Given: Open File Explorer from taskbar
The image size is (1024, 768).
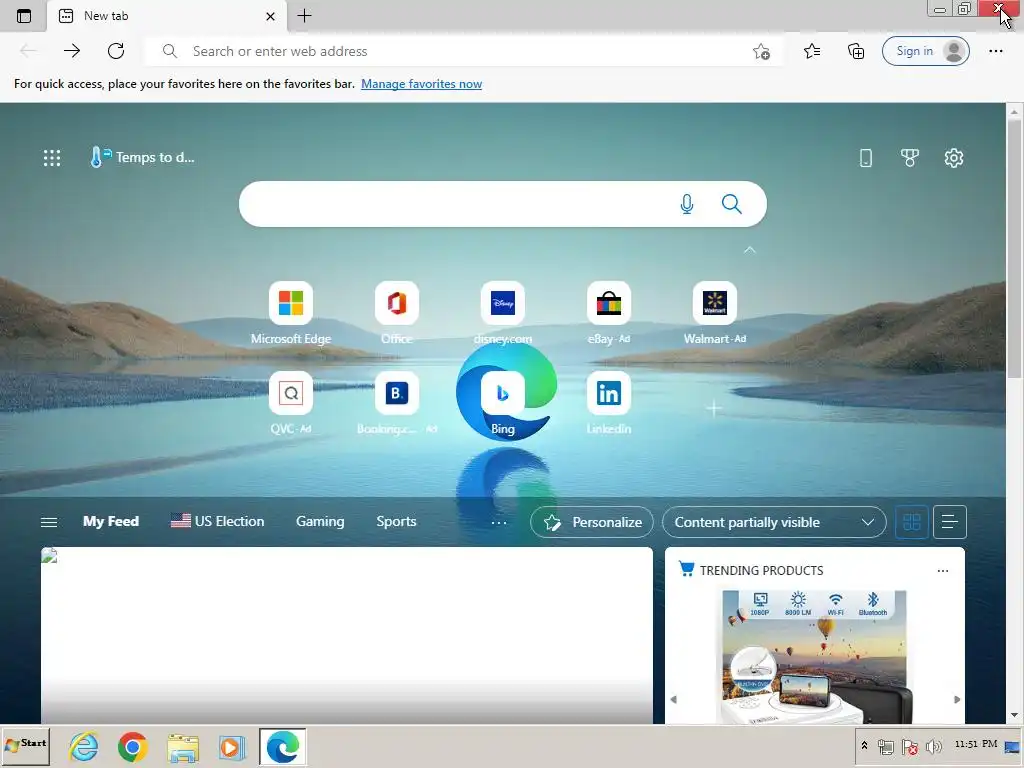Looking at the screenshot, I should pyautogui.click(x=183, y=748).
